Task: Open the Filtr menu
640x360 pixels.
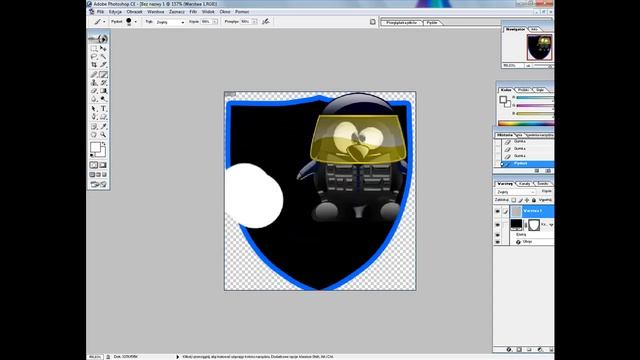Action: pos(193,12)
